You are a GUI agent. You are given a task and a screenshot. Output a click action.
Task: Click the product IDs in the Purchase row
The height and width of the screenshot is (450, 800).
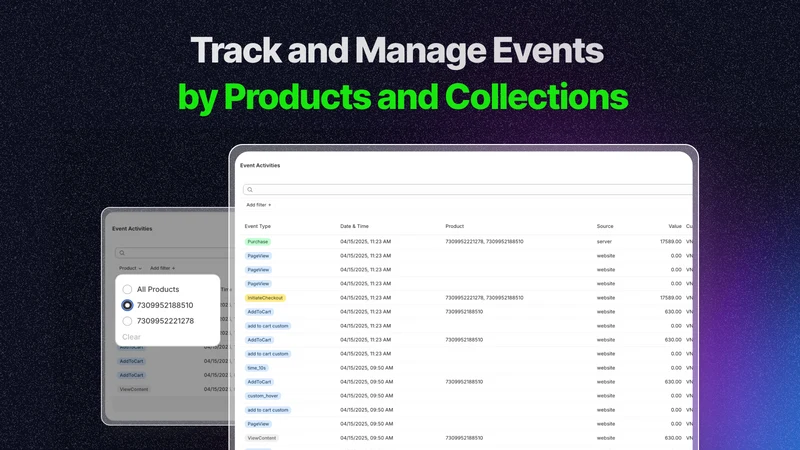[x=484, y=242]
